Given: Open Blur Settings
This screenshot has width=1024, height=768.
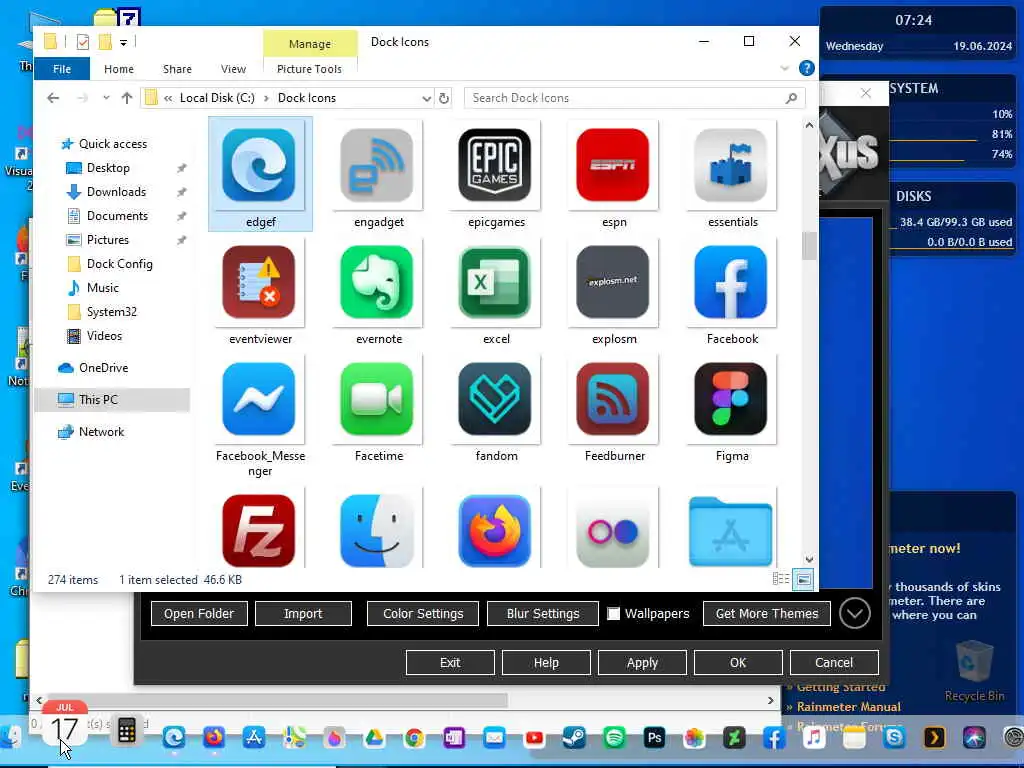Looking at the screenshot, I should [543, 614].
